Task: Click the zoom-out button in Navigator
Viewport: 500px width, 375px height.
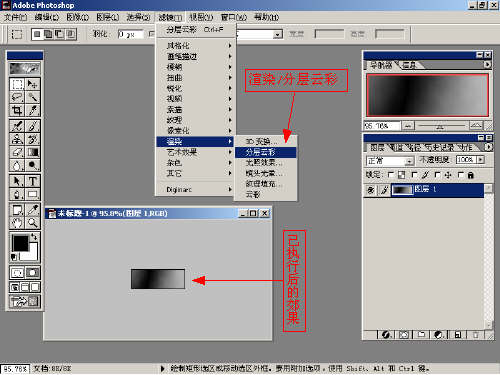Action: pyautogui.click(x=408, y=126)
